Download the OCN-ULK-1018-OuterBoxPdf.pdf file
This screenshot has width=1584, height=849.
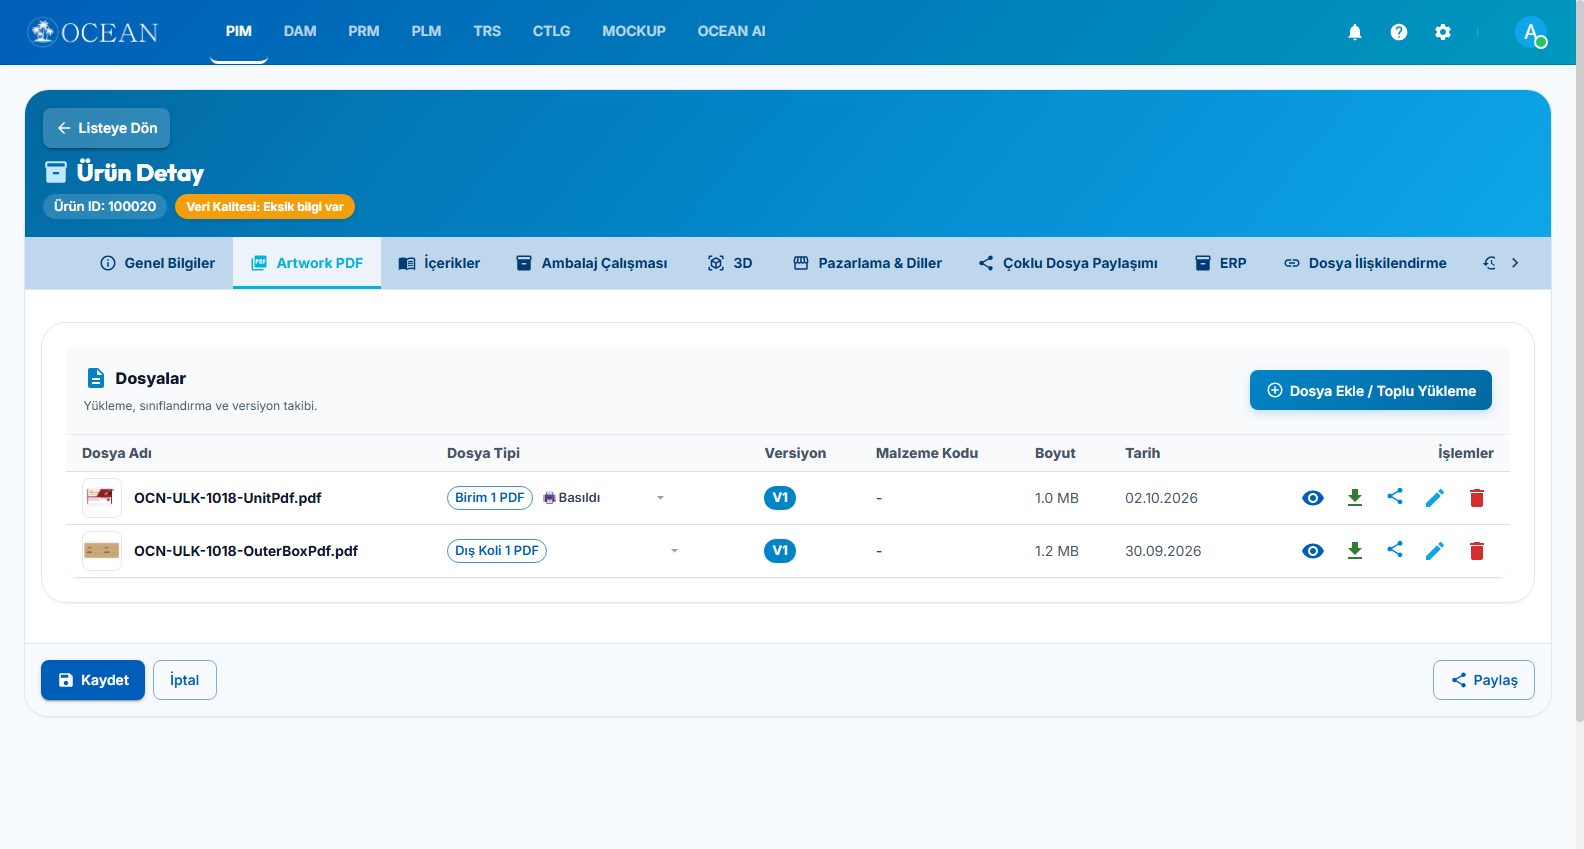pos(1355,551)
